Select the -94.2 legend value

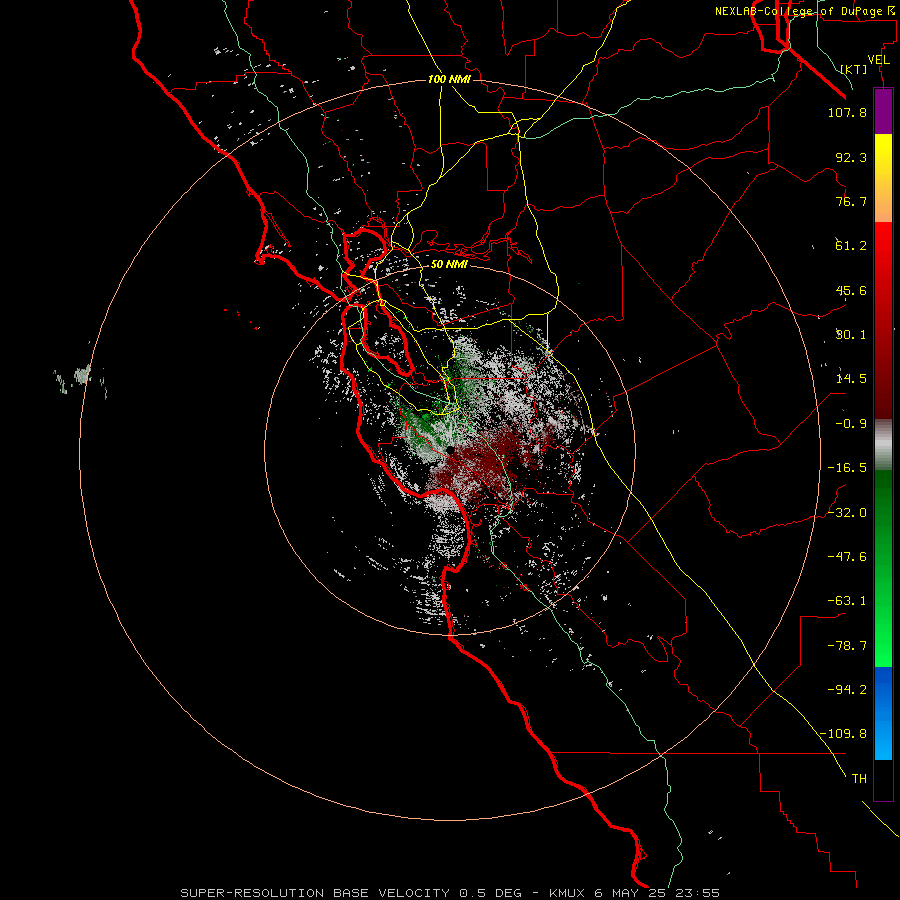847,689
